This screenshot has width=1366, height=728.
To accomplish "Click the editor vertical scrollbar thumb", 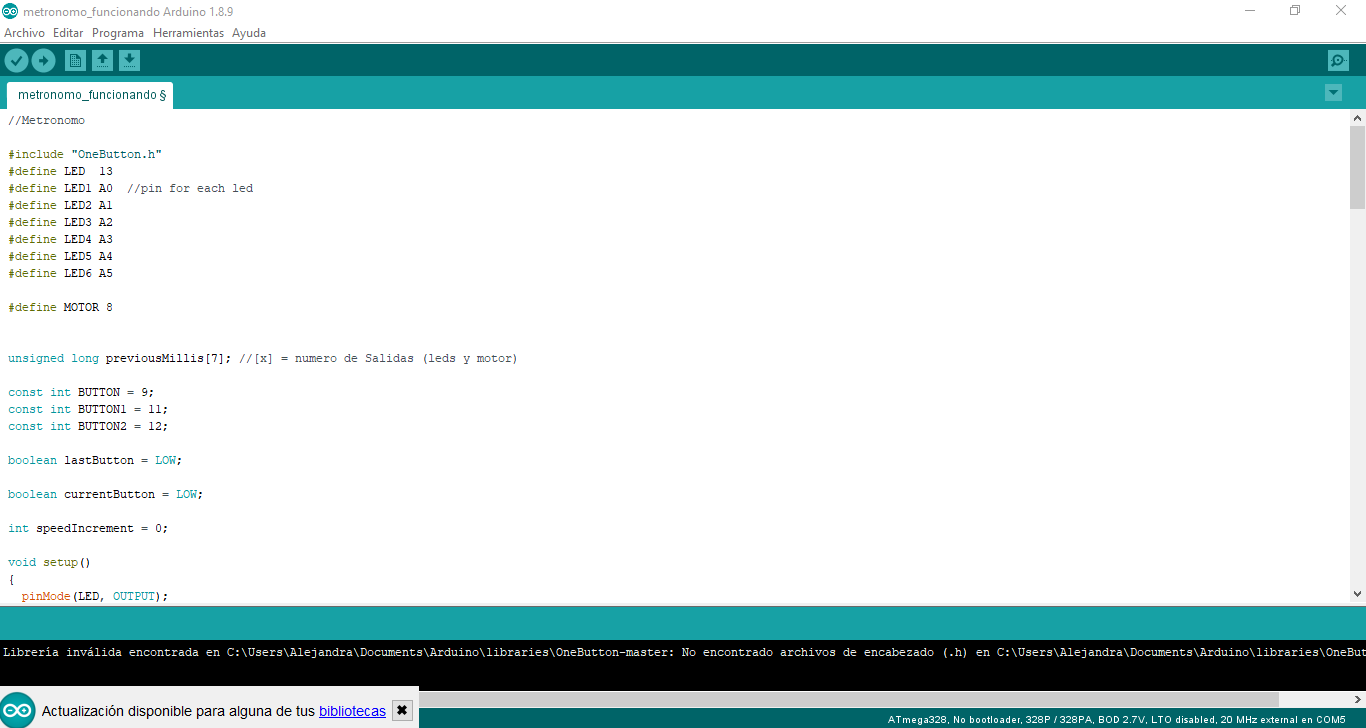I will click(x=1357, y=167).
